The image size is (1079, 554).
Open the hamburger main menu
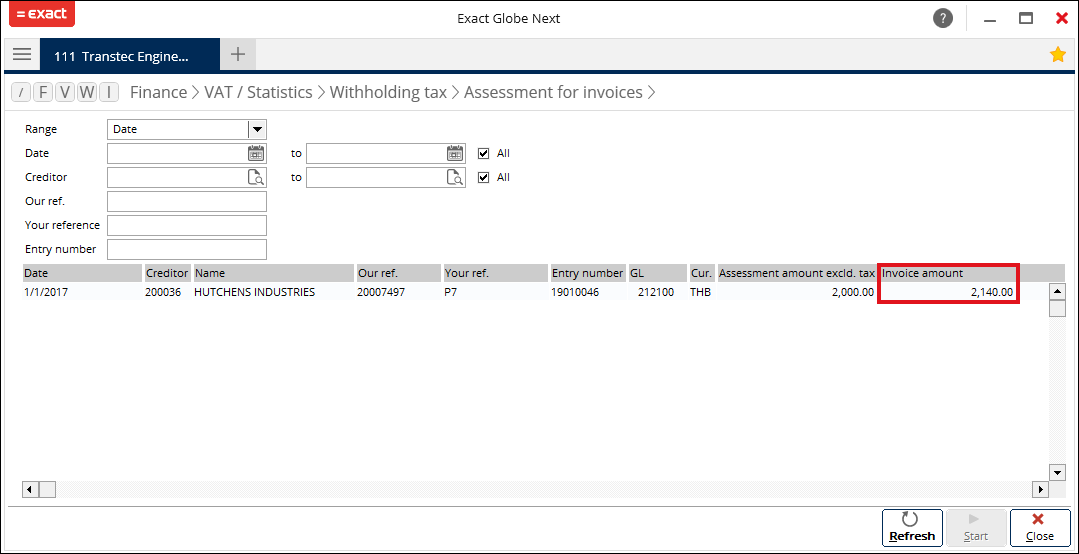tap(22, 54)
